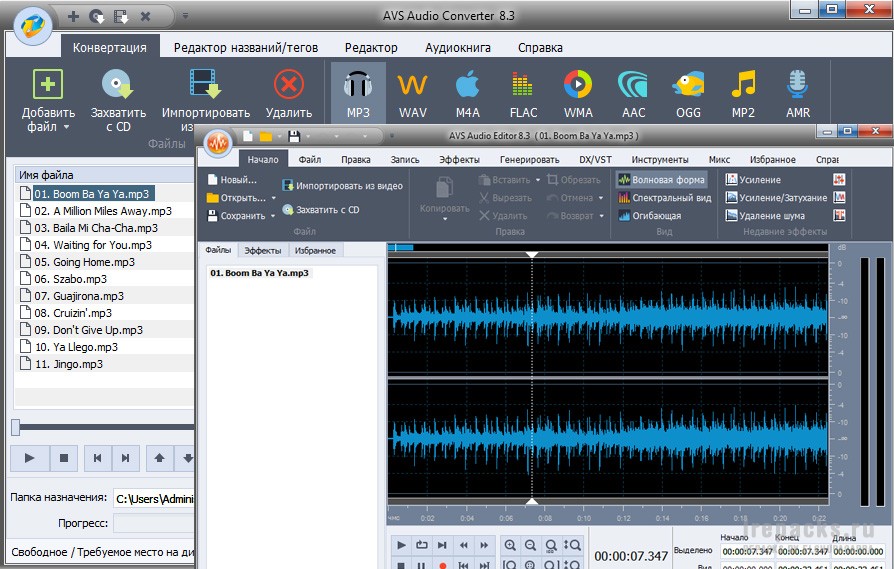Open the Избранное side panel tab in Editor
The image size is (894, 569).
coord(315,250)
